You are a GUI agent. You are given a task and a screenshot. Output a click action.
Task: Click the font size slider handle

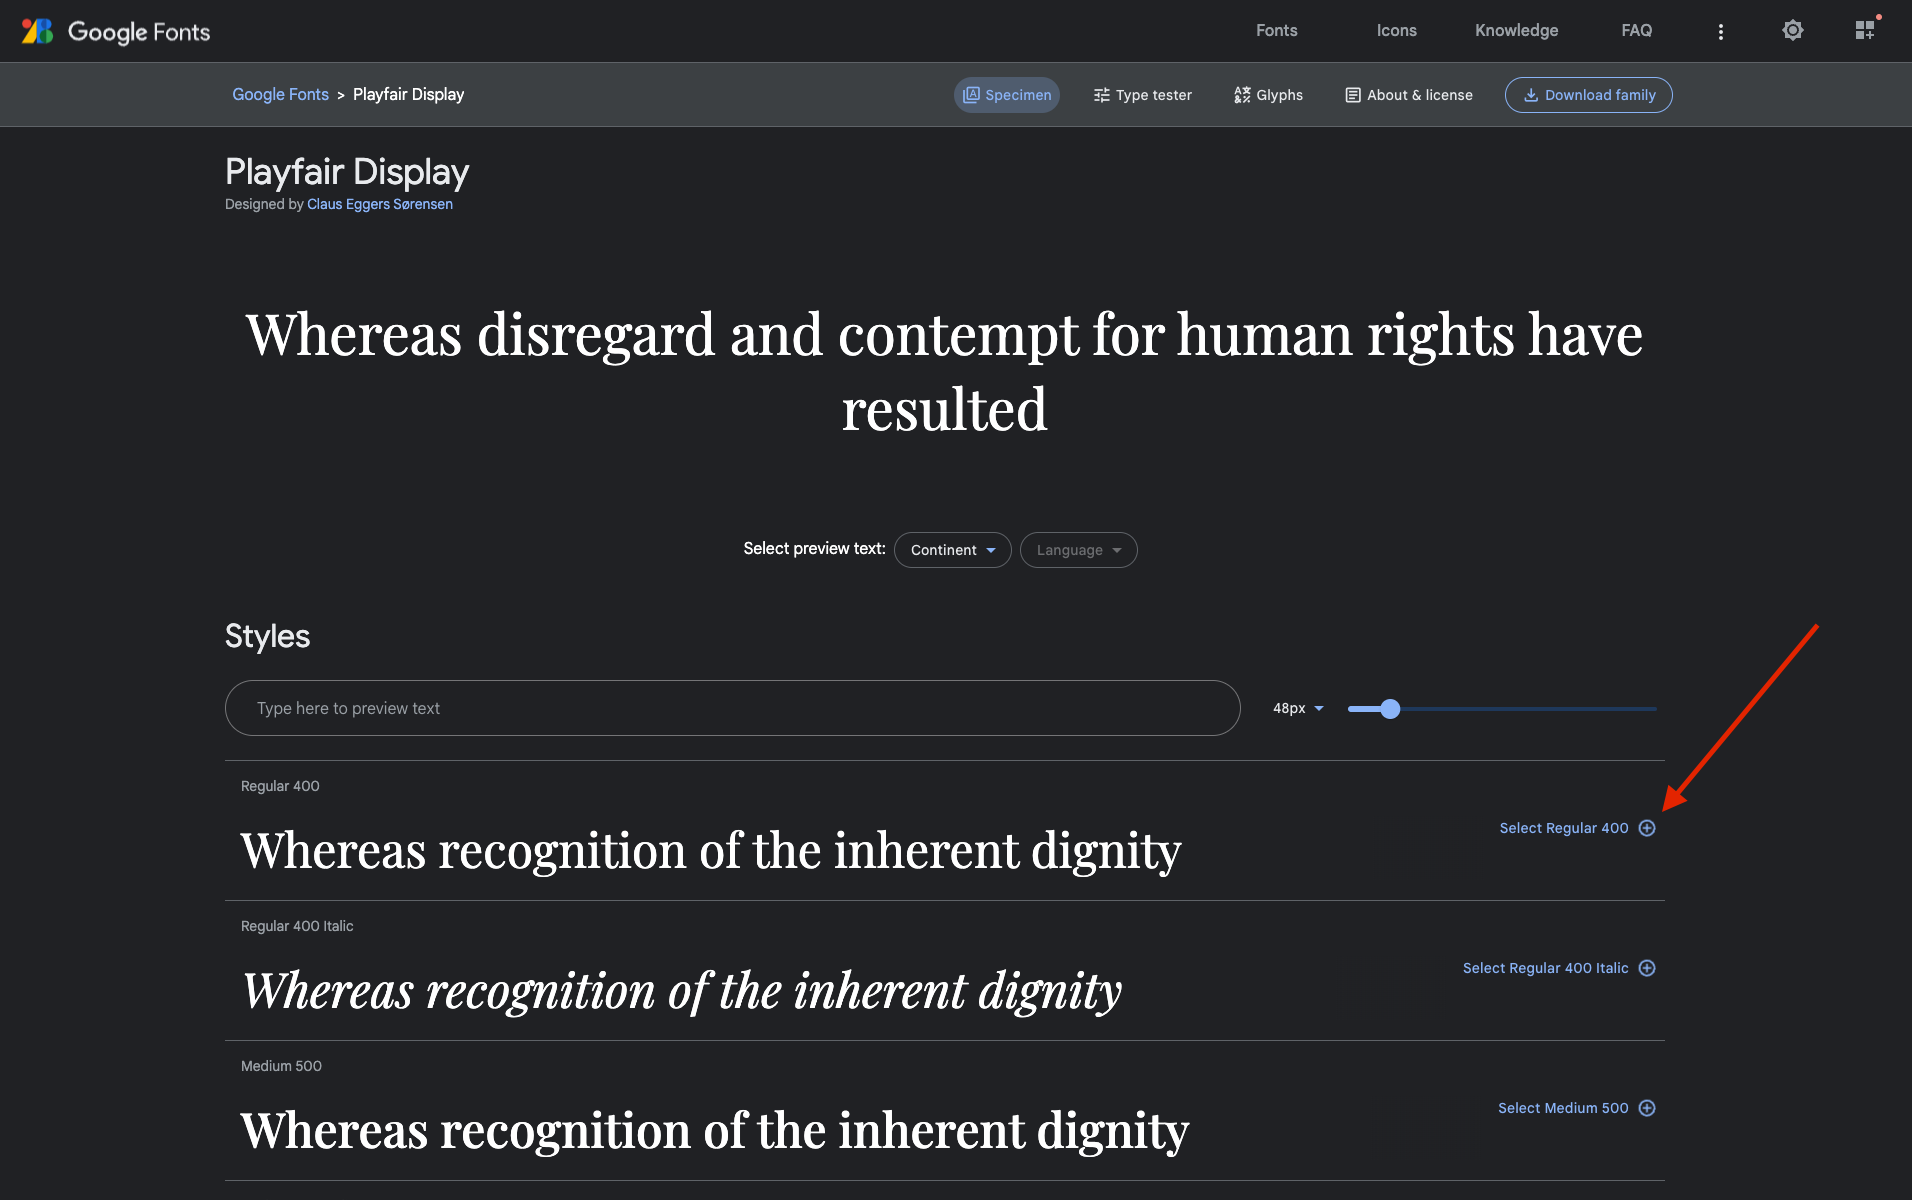pos(1390,709)
